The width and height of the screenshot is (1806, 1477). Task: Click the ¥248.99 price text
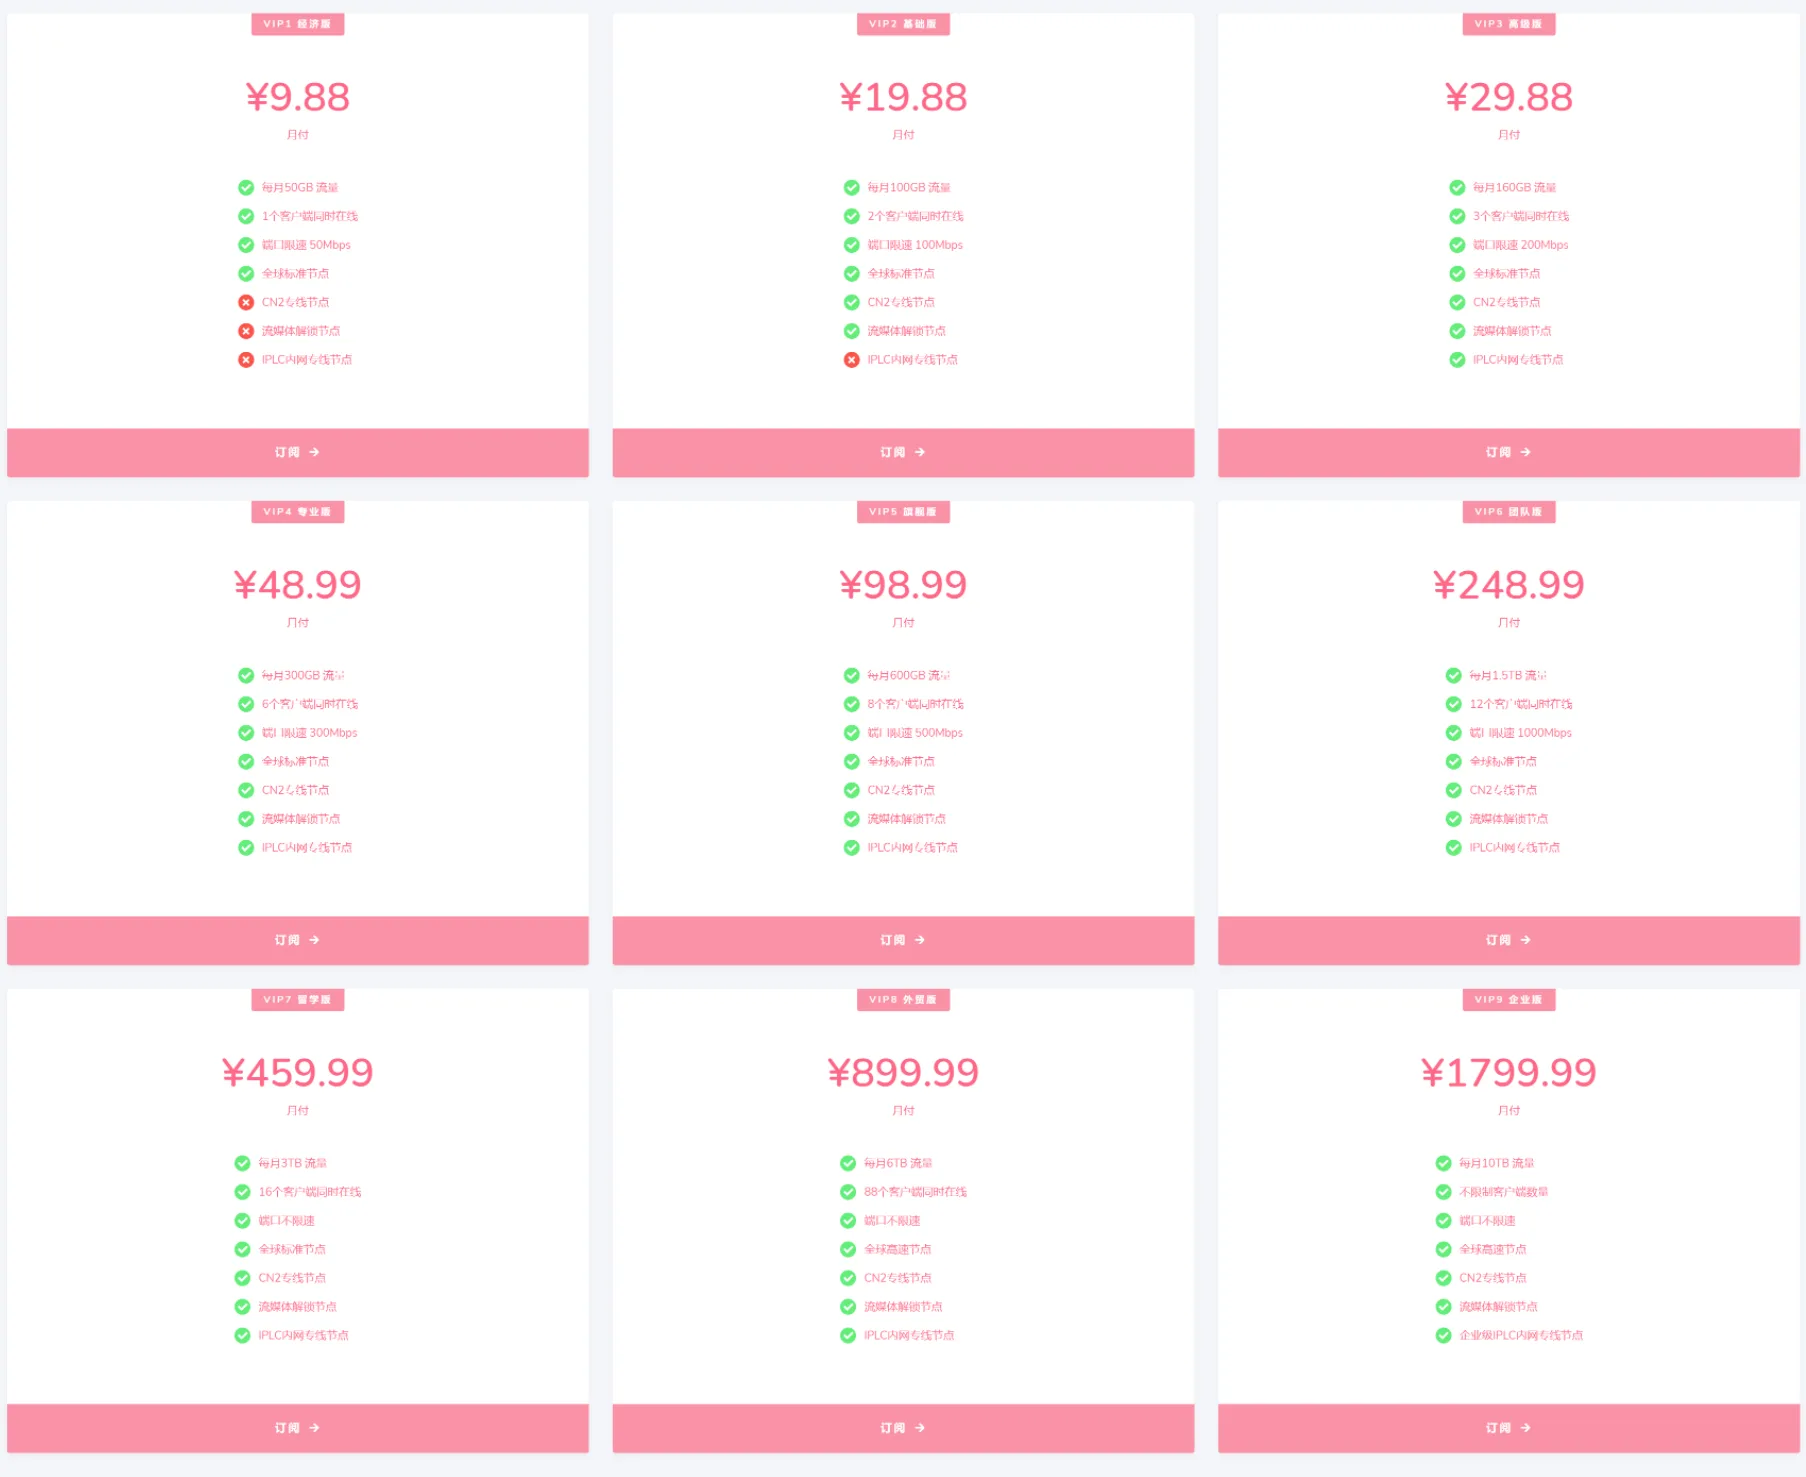tap(1508, 585)
